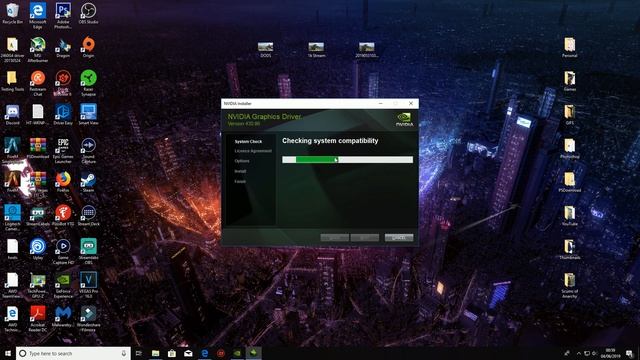Open the Personal folder on desktop
640x360 pixels.
[569, 48]
